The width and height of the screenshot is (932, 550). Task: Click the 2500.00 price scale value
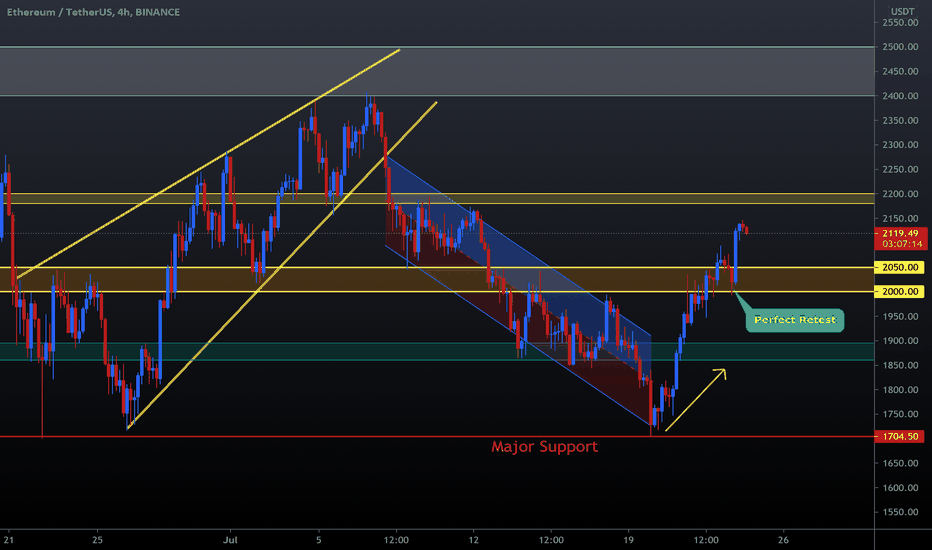tap(900, 47)
